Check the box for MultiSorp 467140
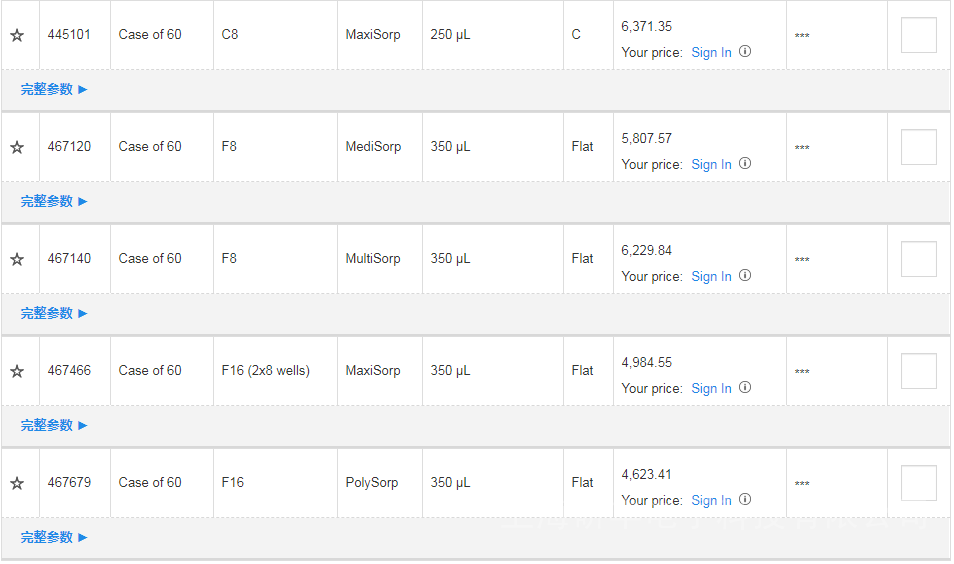 tap(918, 259)
